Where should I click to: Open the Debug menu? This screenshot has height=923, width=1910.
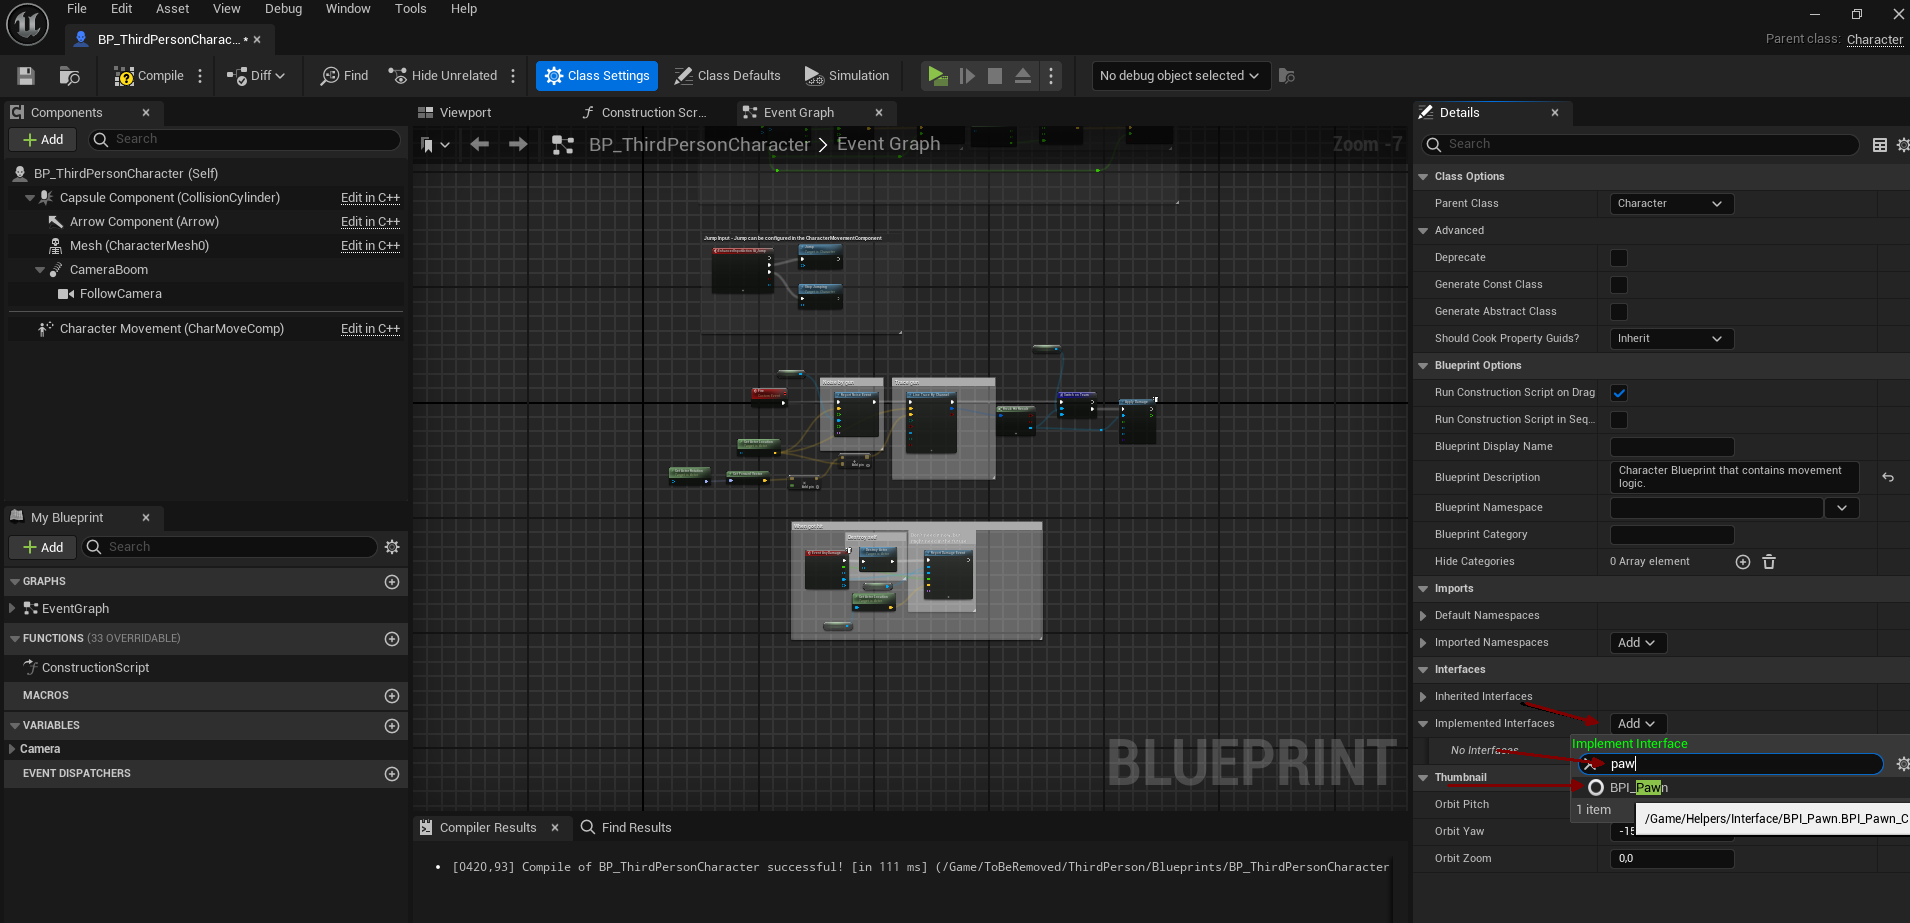pyautogui.click(x=283, y=9)
